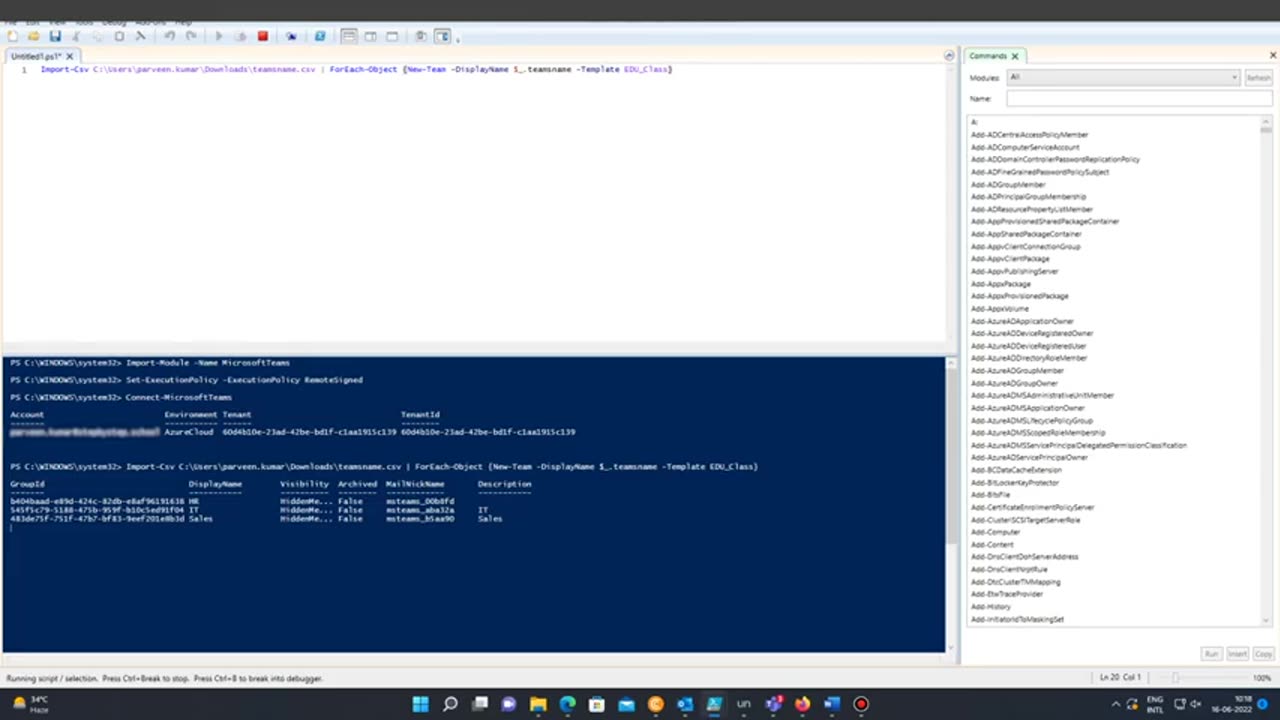The height and width of the screenshot is (720, 1280).
Task: Open Word from taskbar
Action: coord(832,704)
